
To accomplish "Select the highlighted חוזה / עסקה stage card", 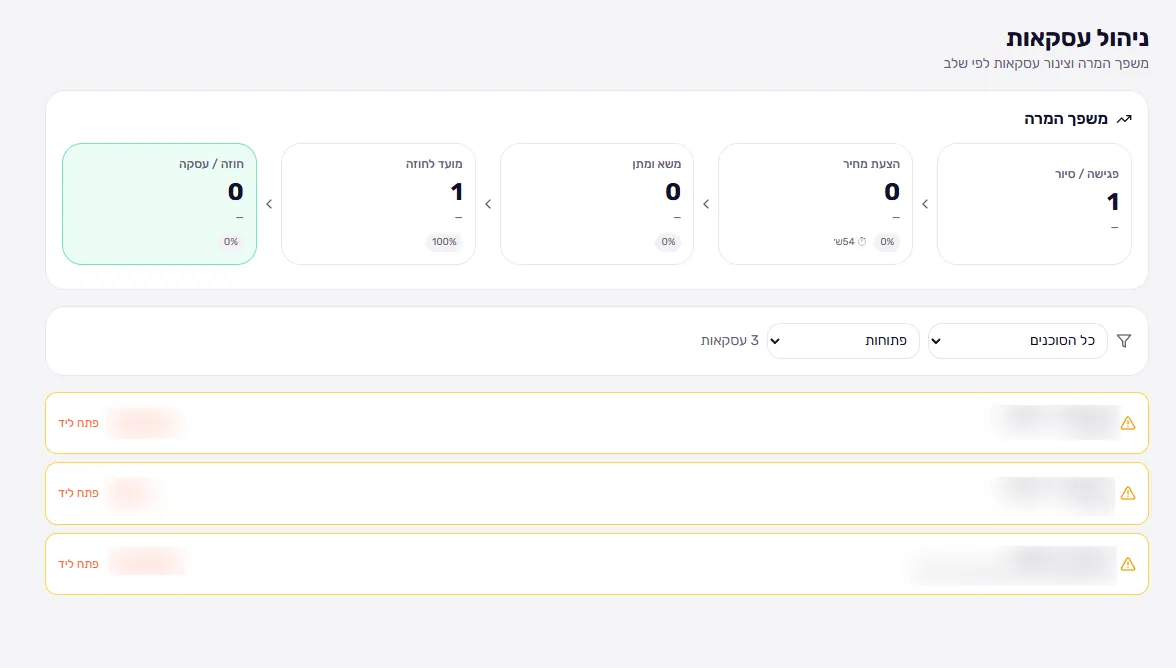I will pyautogui.click(x=160, y=204).
